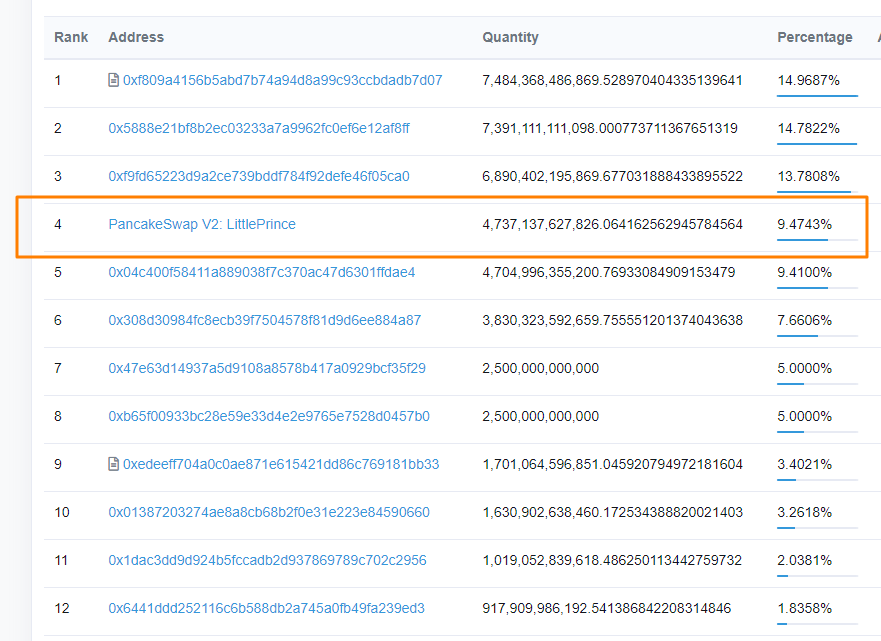Open address 0xedeeff704a0c0ae871e615421dd86c769181bb33
Screen dimensions: 881x641
[x=281, y=464]
